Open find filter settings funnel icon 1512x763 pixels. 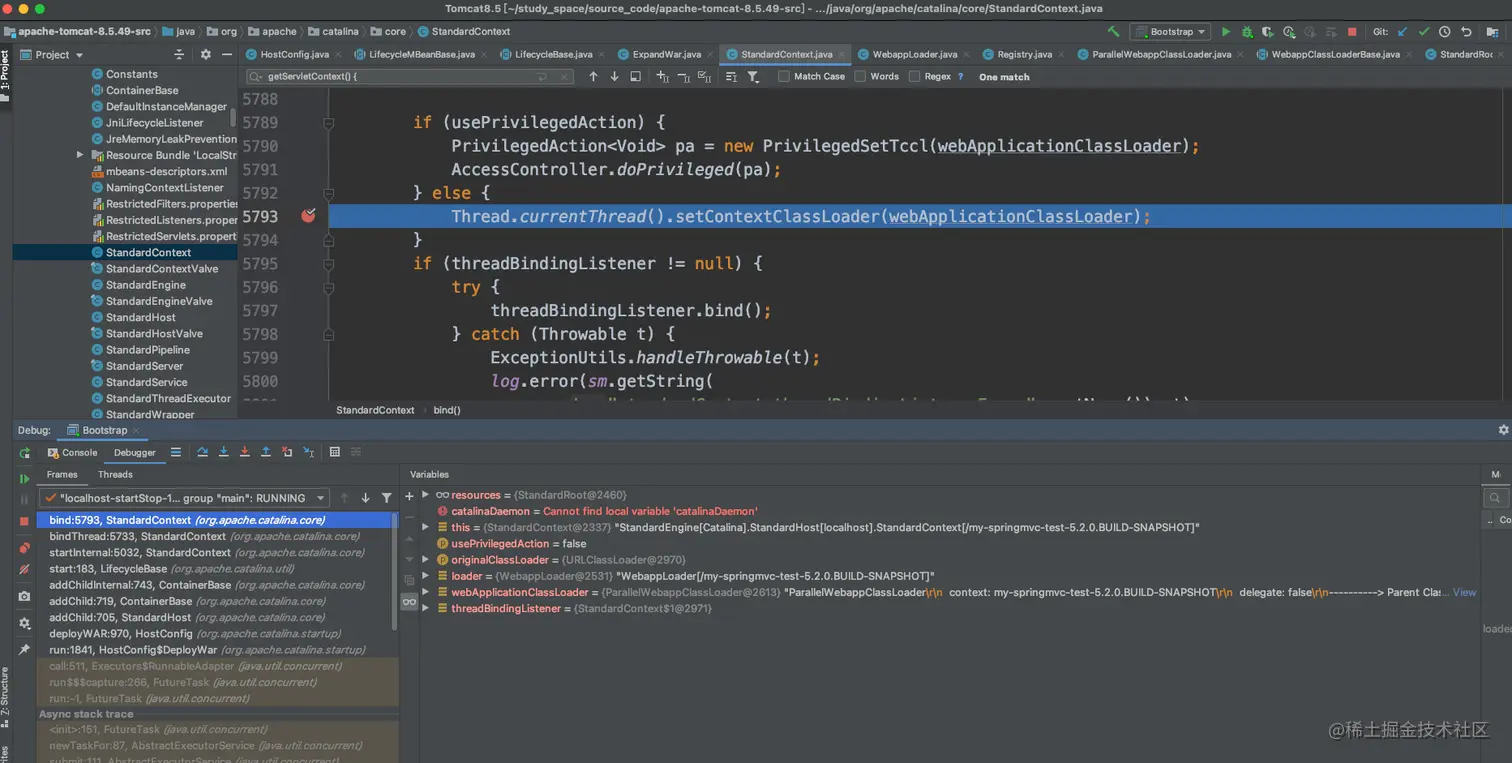tap(753, 76)
